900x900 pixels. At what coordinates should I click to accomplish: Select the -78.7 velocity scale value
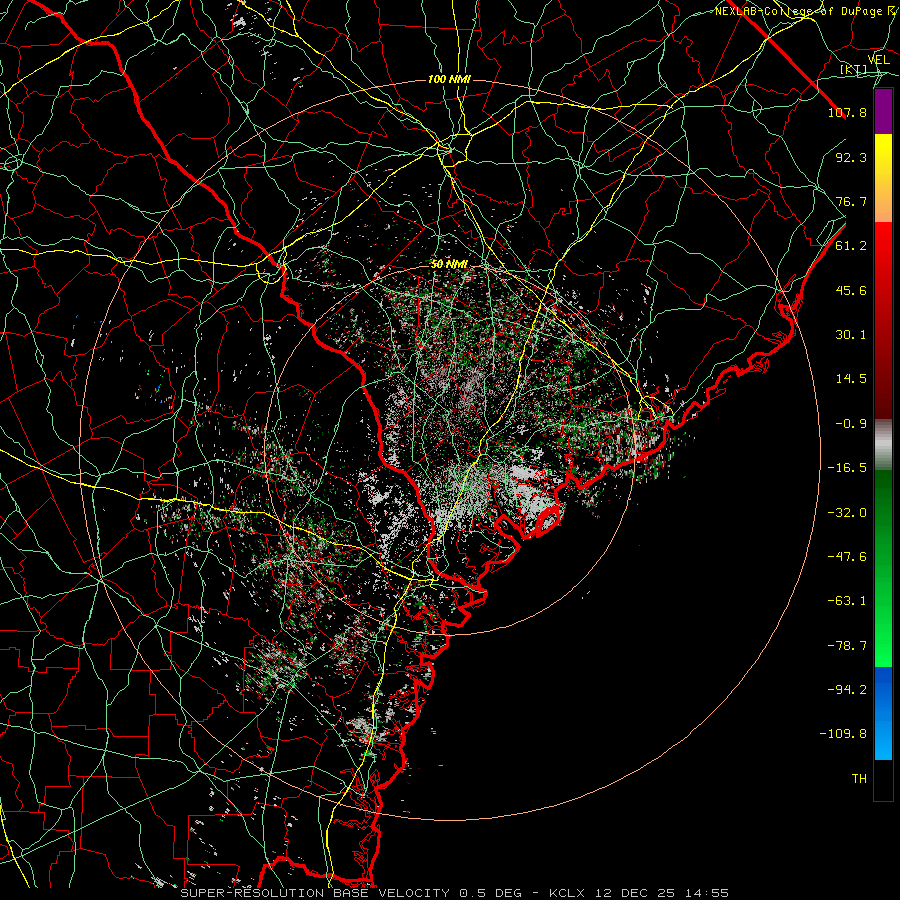[x=847, y=646]
